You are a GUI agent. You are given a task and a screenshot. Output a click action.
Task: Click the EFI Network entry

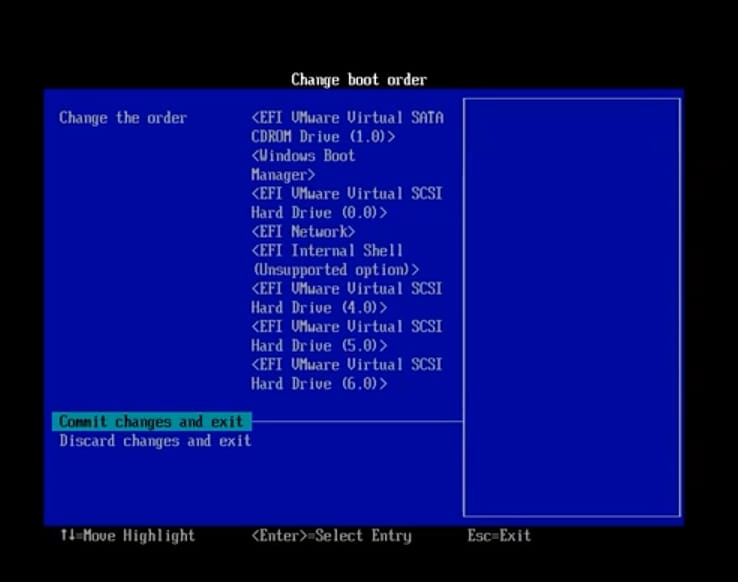(303, 231)
